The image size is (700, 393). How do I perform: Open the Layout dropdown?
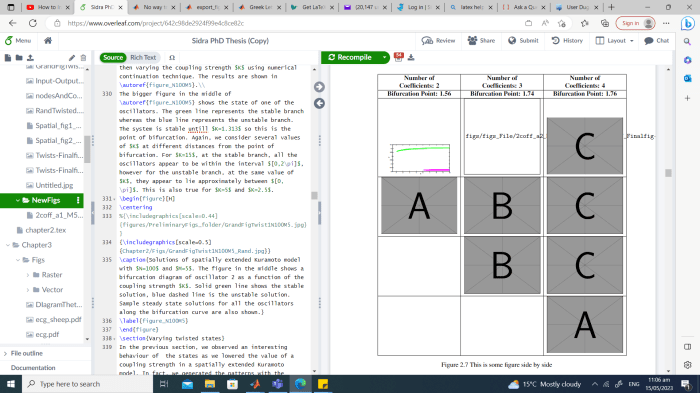(615, 41)
